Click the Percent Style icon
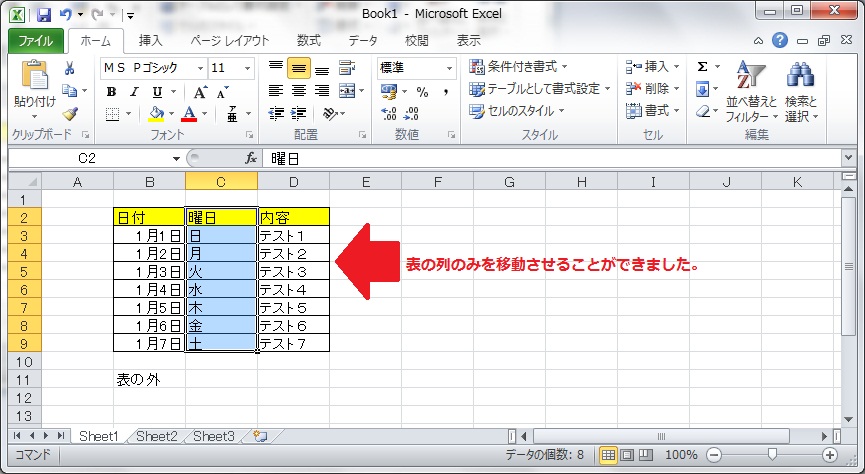This screenshot has height=474, width=865. [x=423, y=92]
